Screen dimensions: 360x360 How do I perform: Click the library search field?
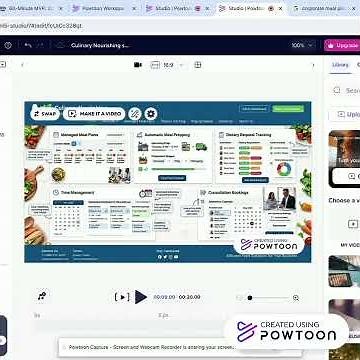(345, 90)
